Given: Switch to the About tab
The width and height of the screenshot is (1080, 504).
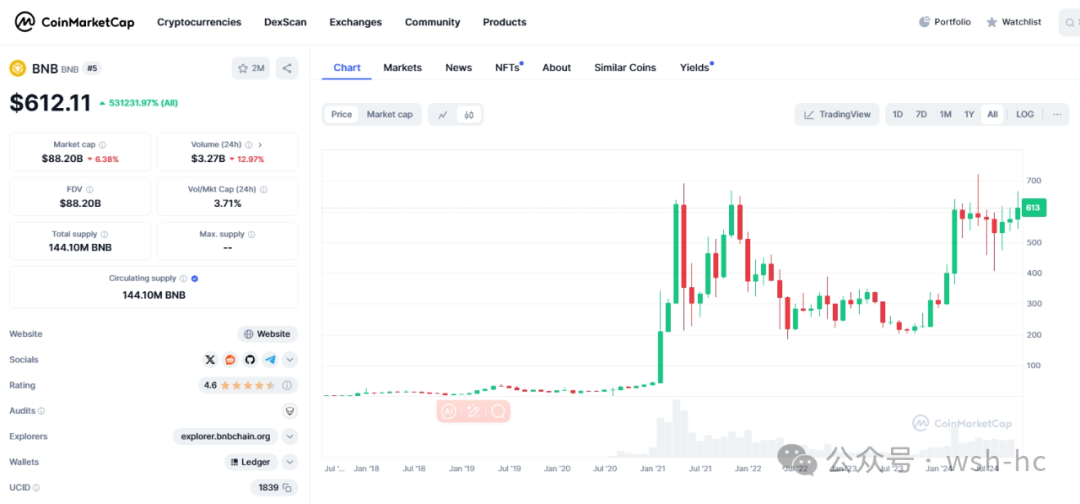Looking at the screenshot, I should coord(557,67).
